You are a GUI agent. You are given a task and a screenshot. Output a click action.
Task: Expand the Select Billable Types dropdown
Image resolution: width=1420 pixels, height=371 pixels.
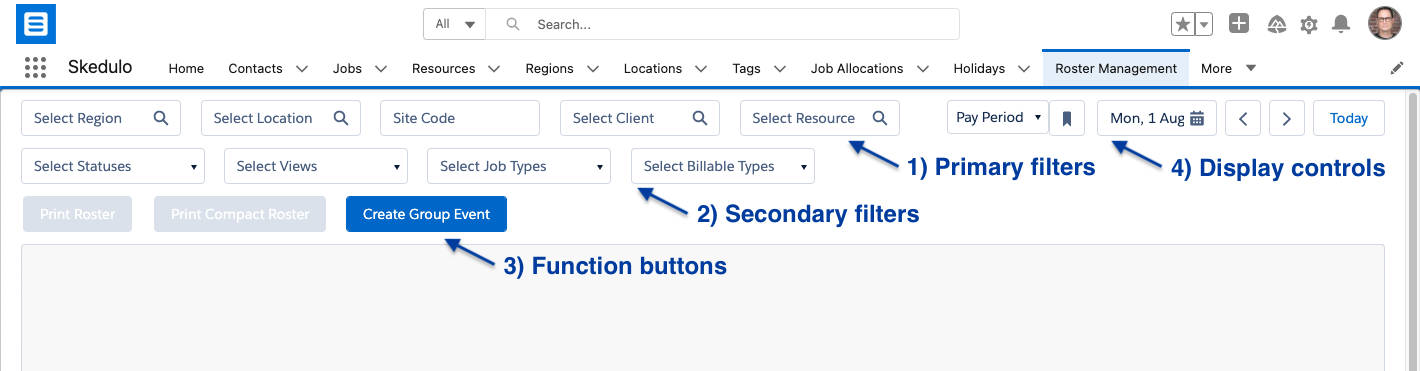coord(723,166)
